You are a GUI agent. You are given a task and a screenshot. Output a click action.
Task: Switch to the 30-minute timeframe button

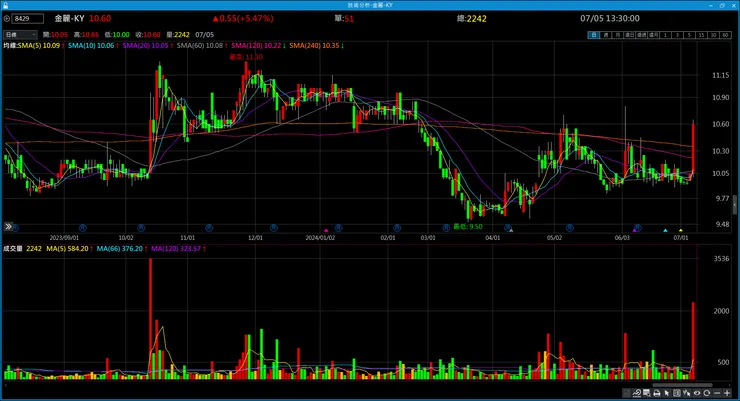pyautogui.click(x=713, y=35)
